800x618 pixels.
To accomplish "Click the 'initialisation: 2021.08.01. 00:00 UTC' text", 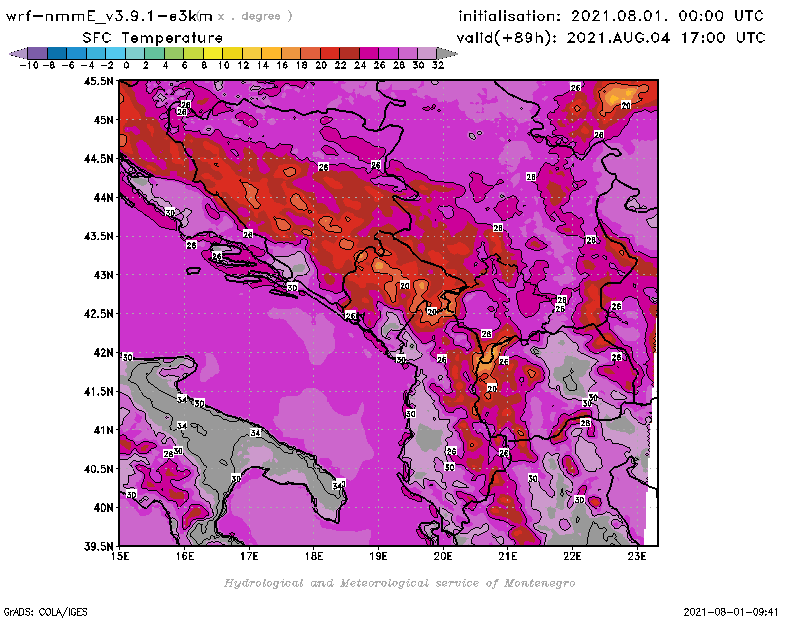I will pyautogui.click(x=611, y=16).
